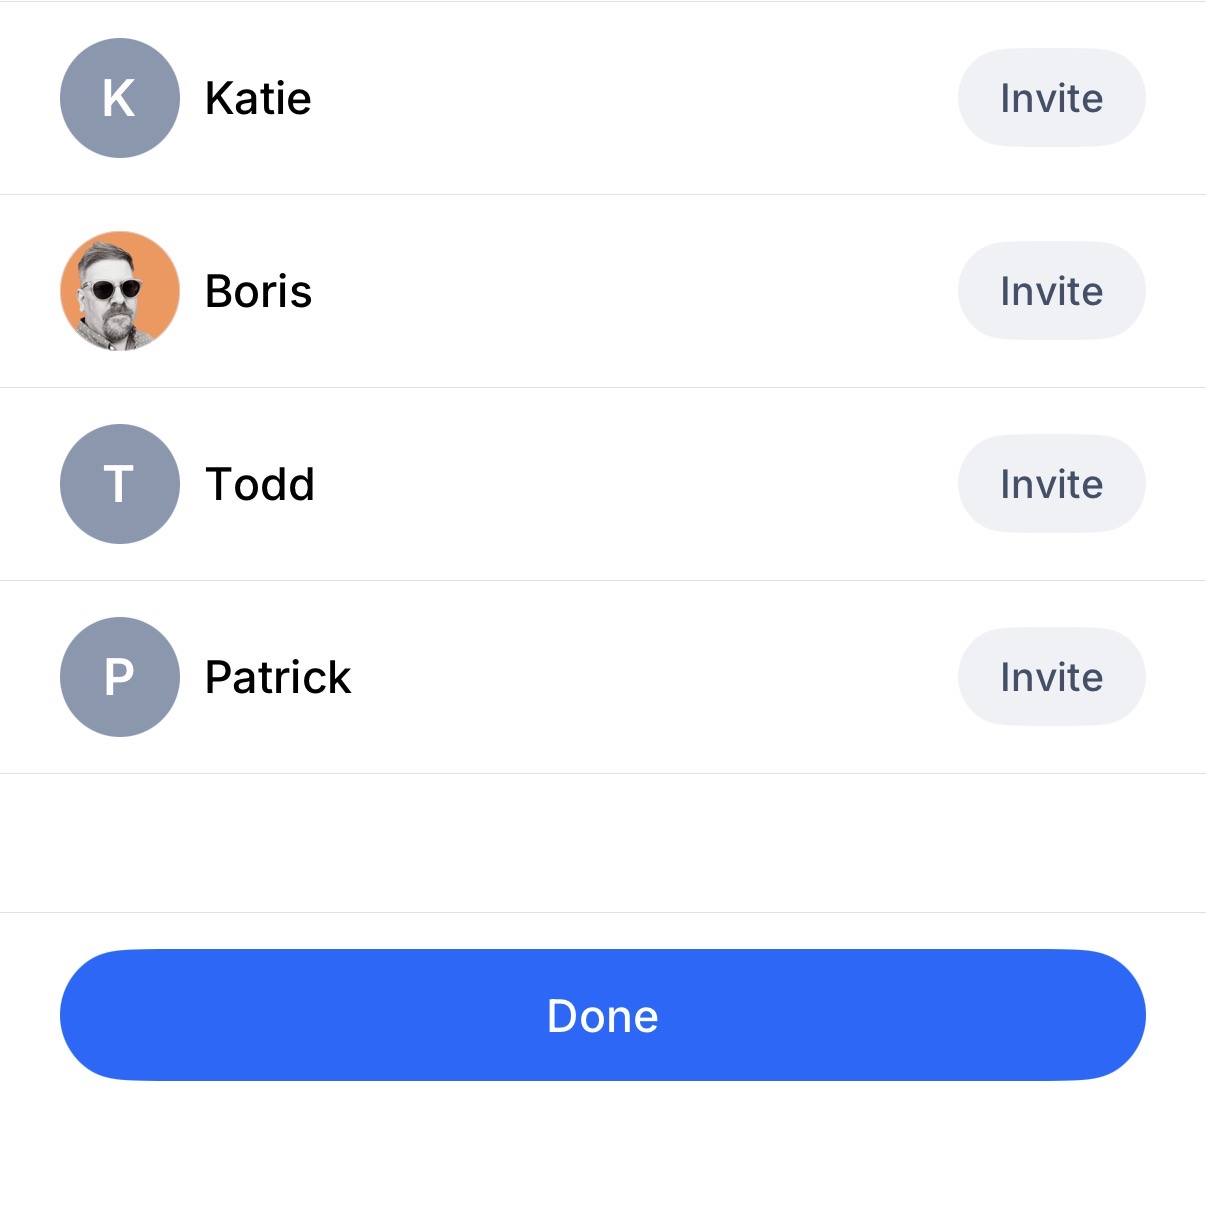Image resolution: width=1206 pixels, height=1219 pixels.
Task: Invite Katie
Action: click(x=1051, y=98)
